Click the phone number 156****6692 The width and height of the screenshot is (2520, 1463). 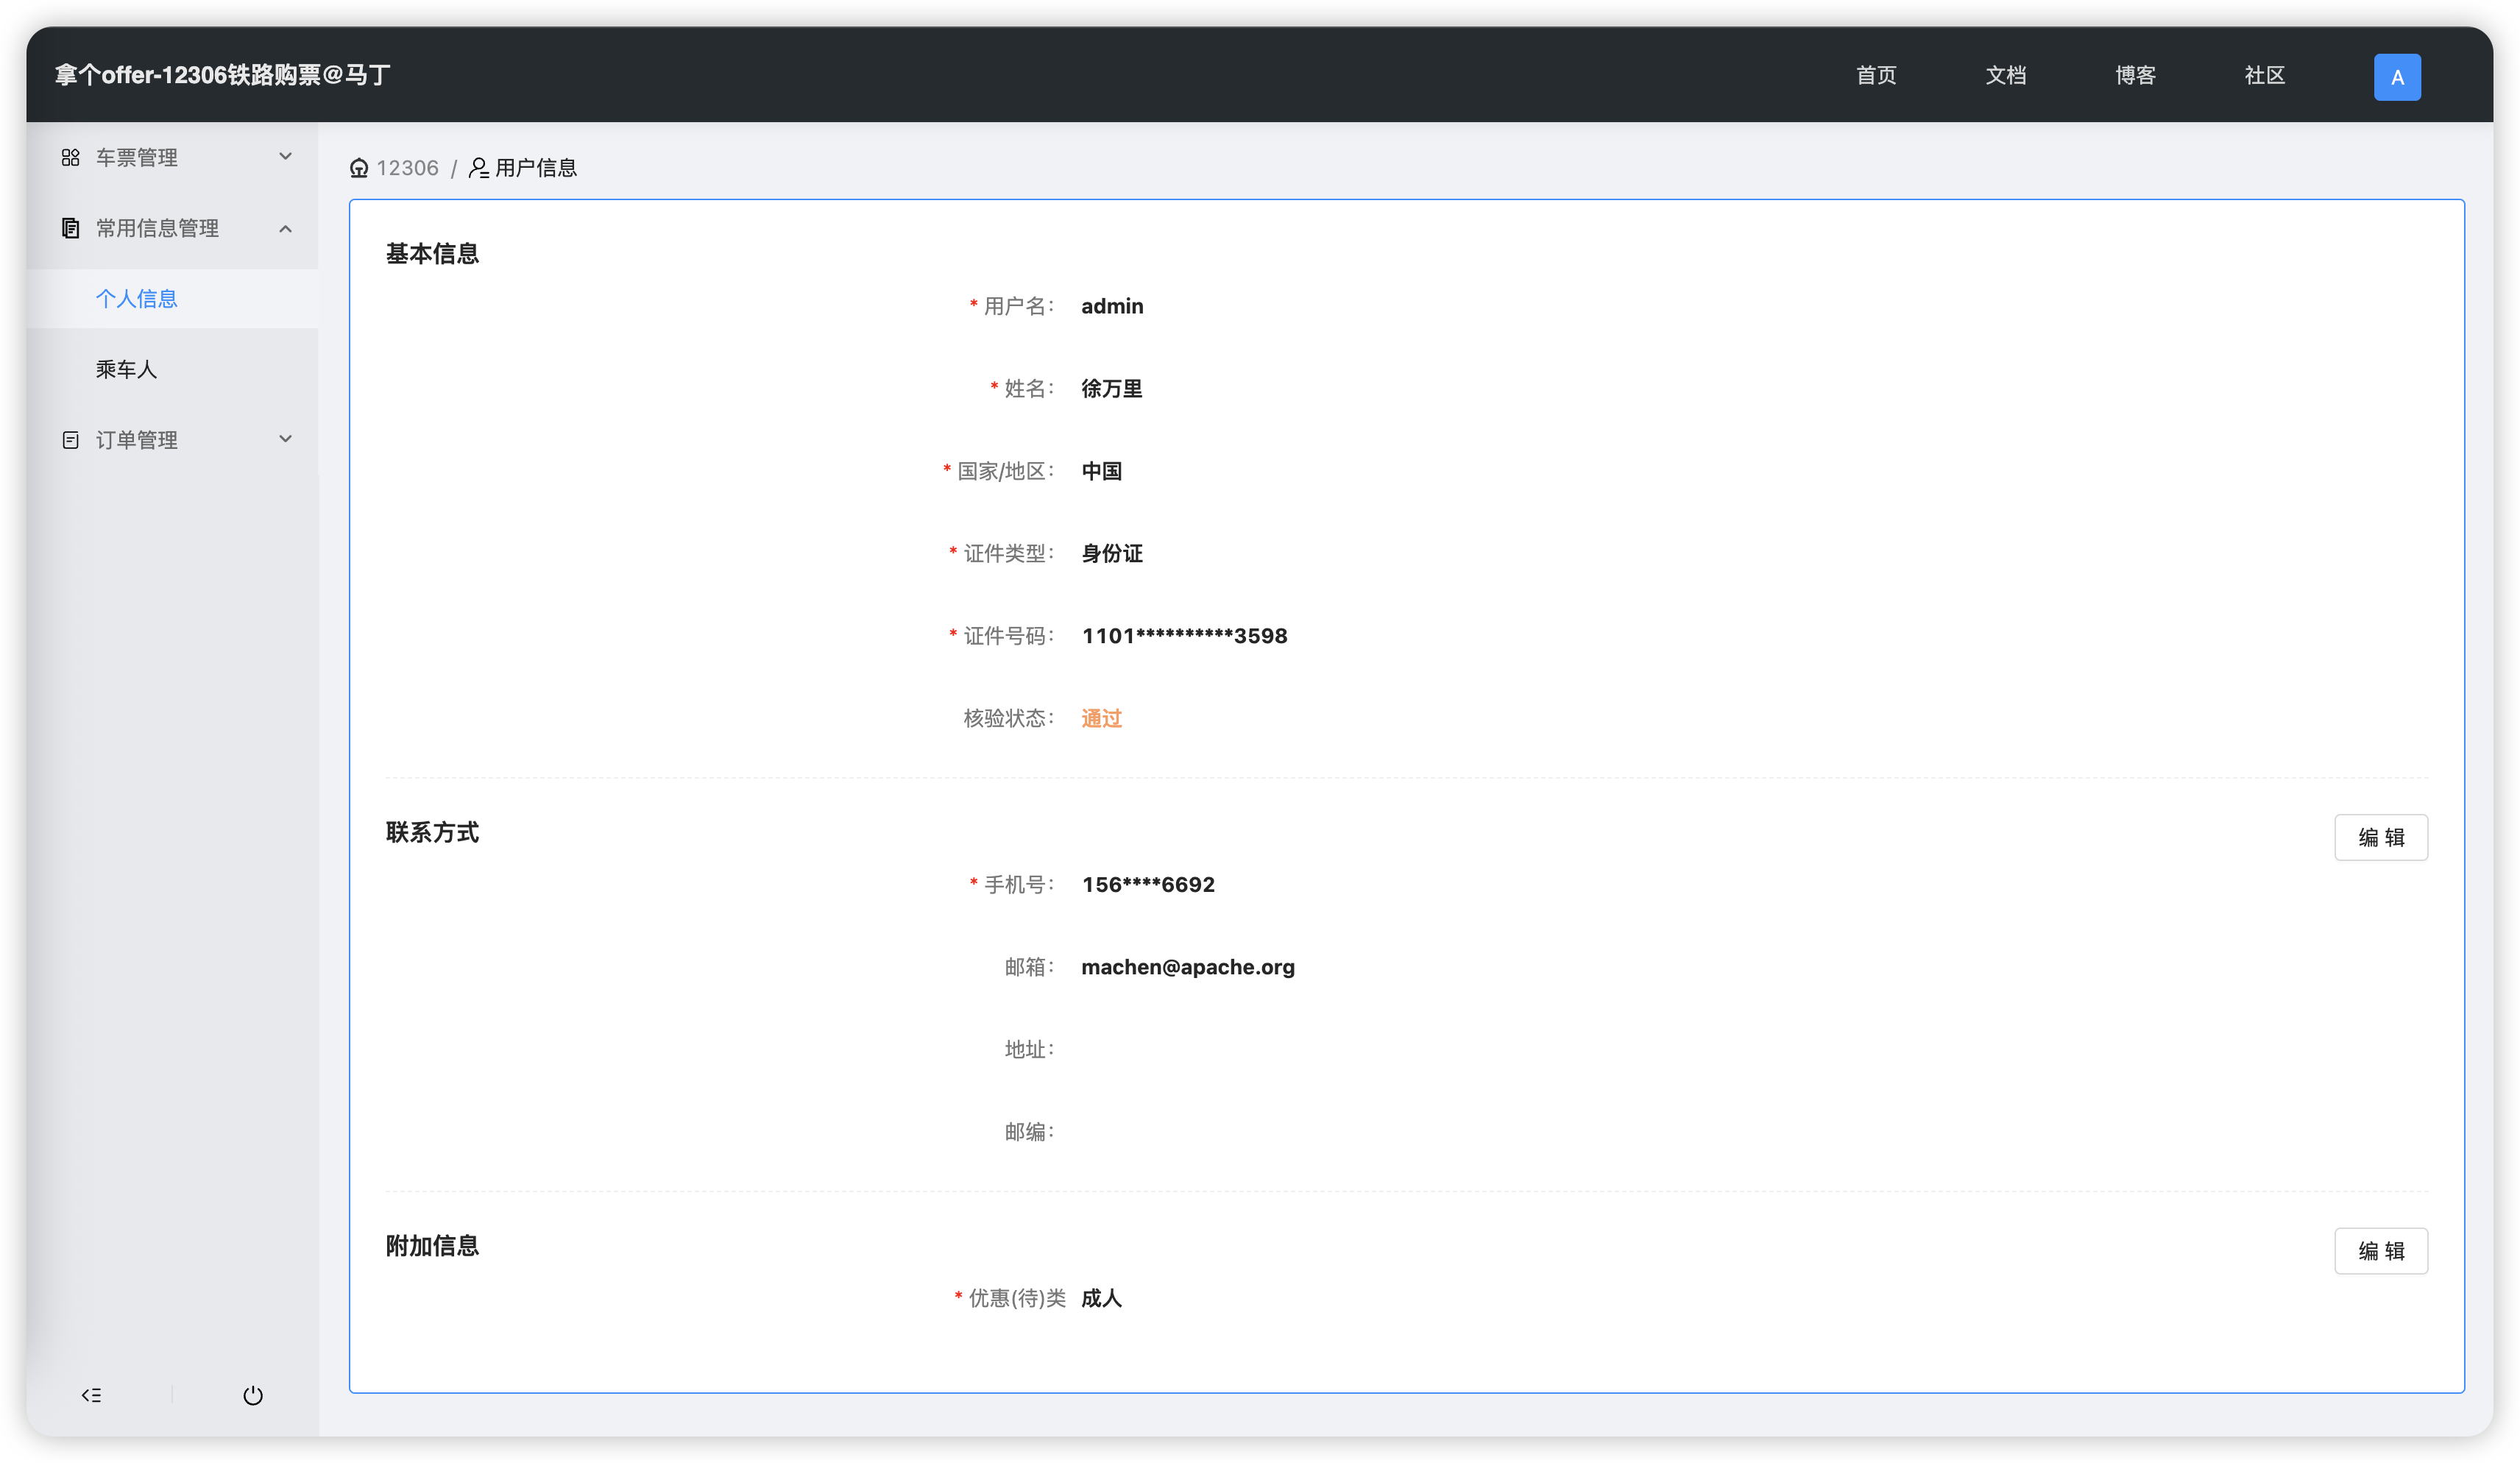click(x=1148, y=885)
